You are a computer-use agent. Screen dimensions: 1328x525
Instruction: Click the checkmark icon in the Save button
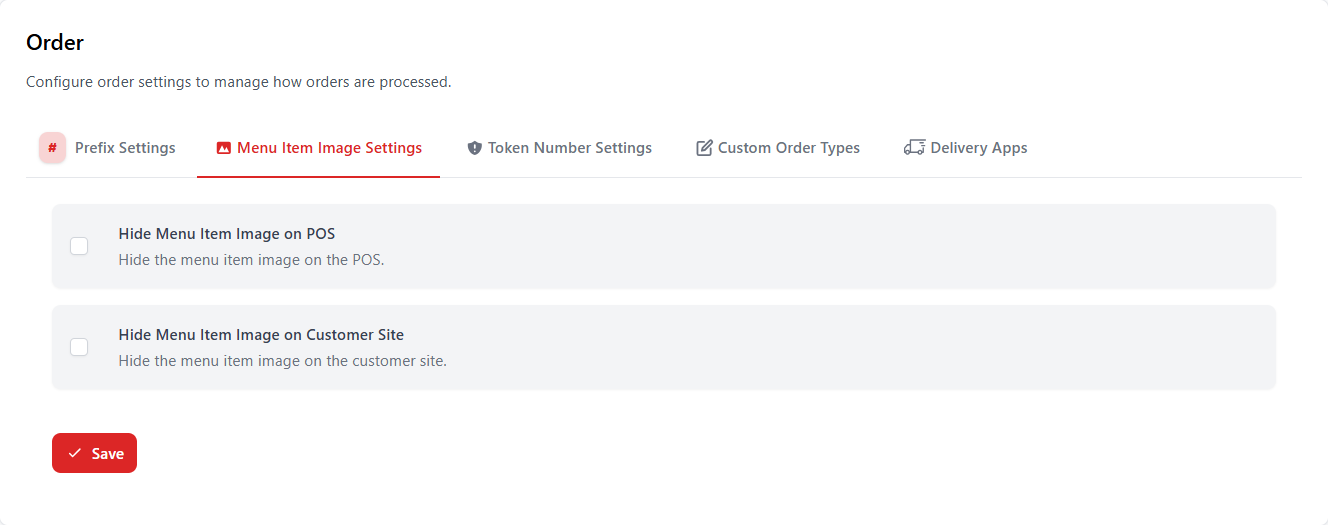(75, 453)
